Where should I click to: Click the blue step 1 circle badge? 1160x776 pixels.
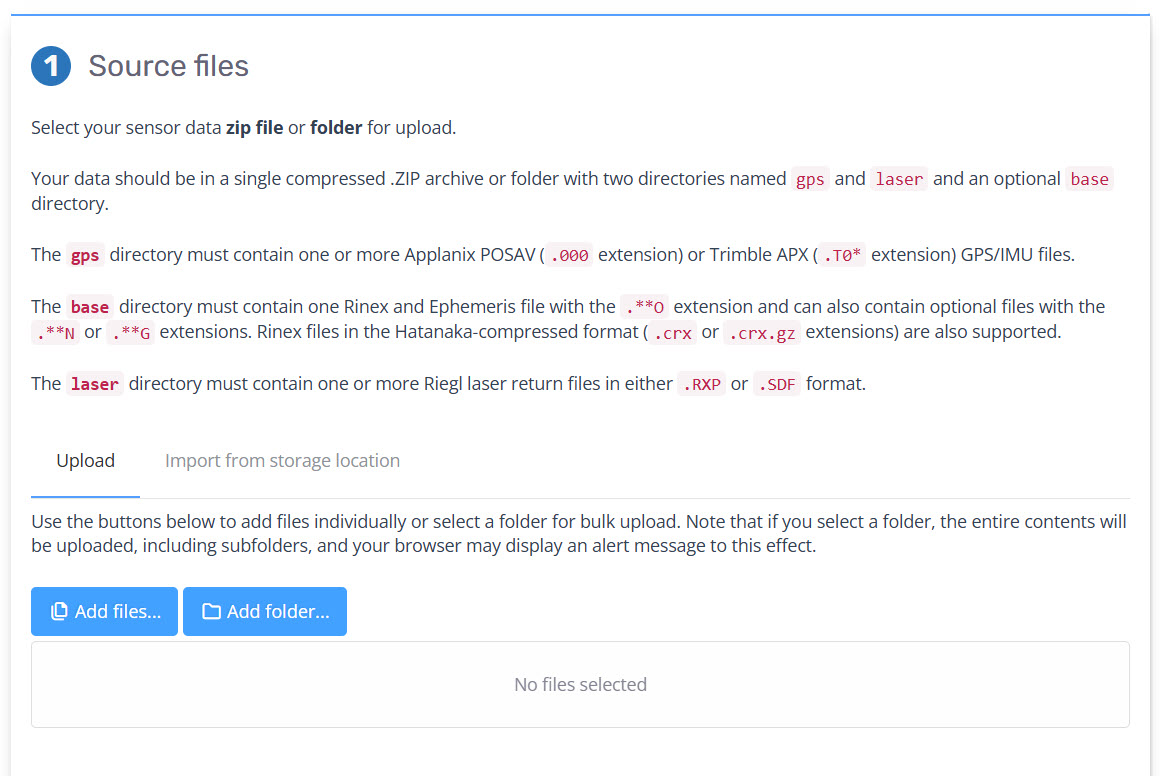51,67
